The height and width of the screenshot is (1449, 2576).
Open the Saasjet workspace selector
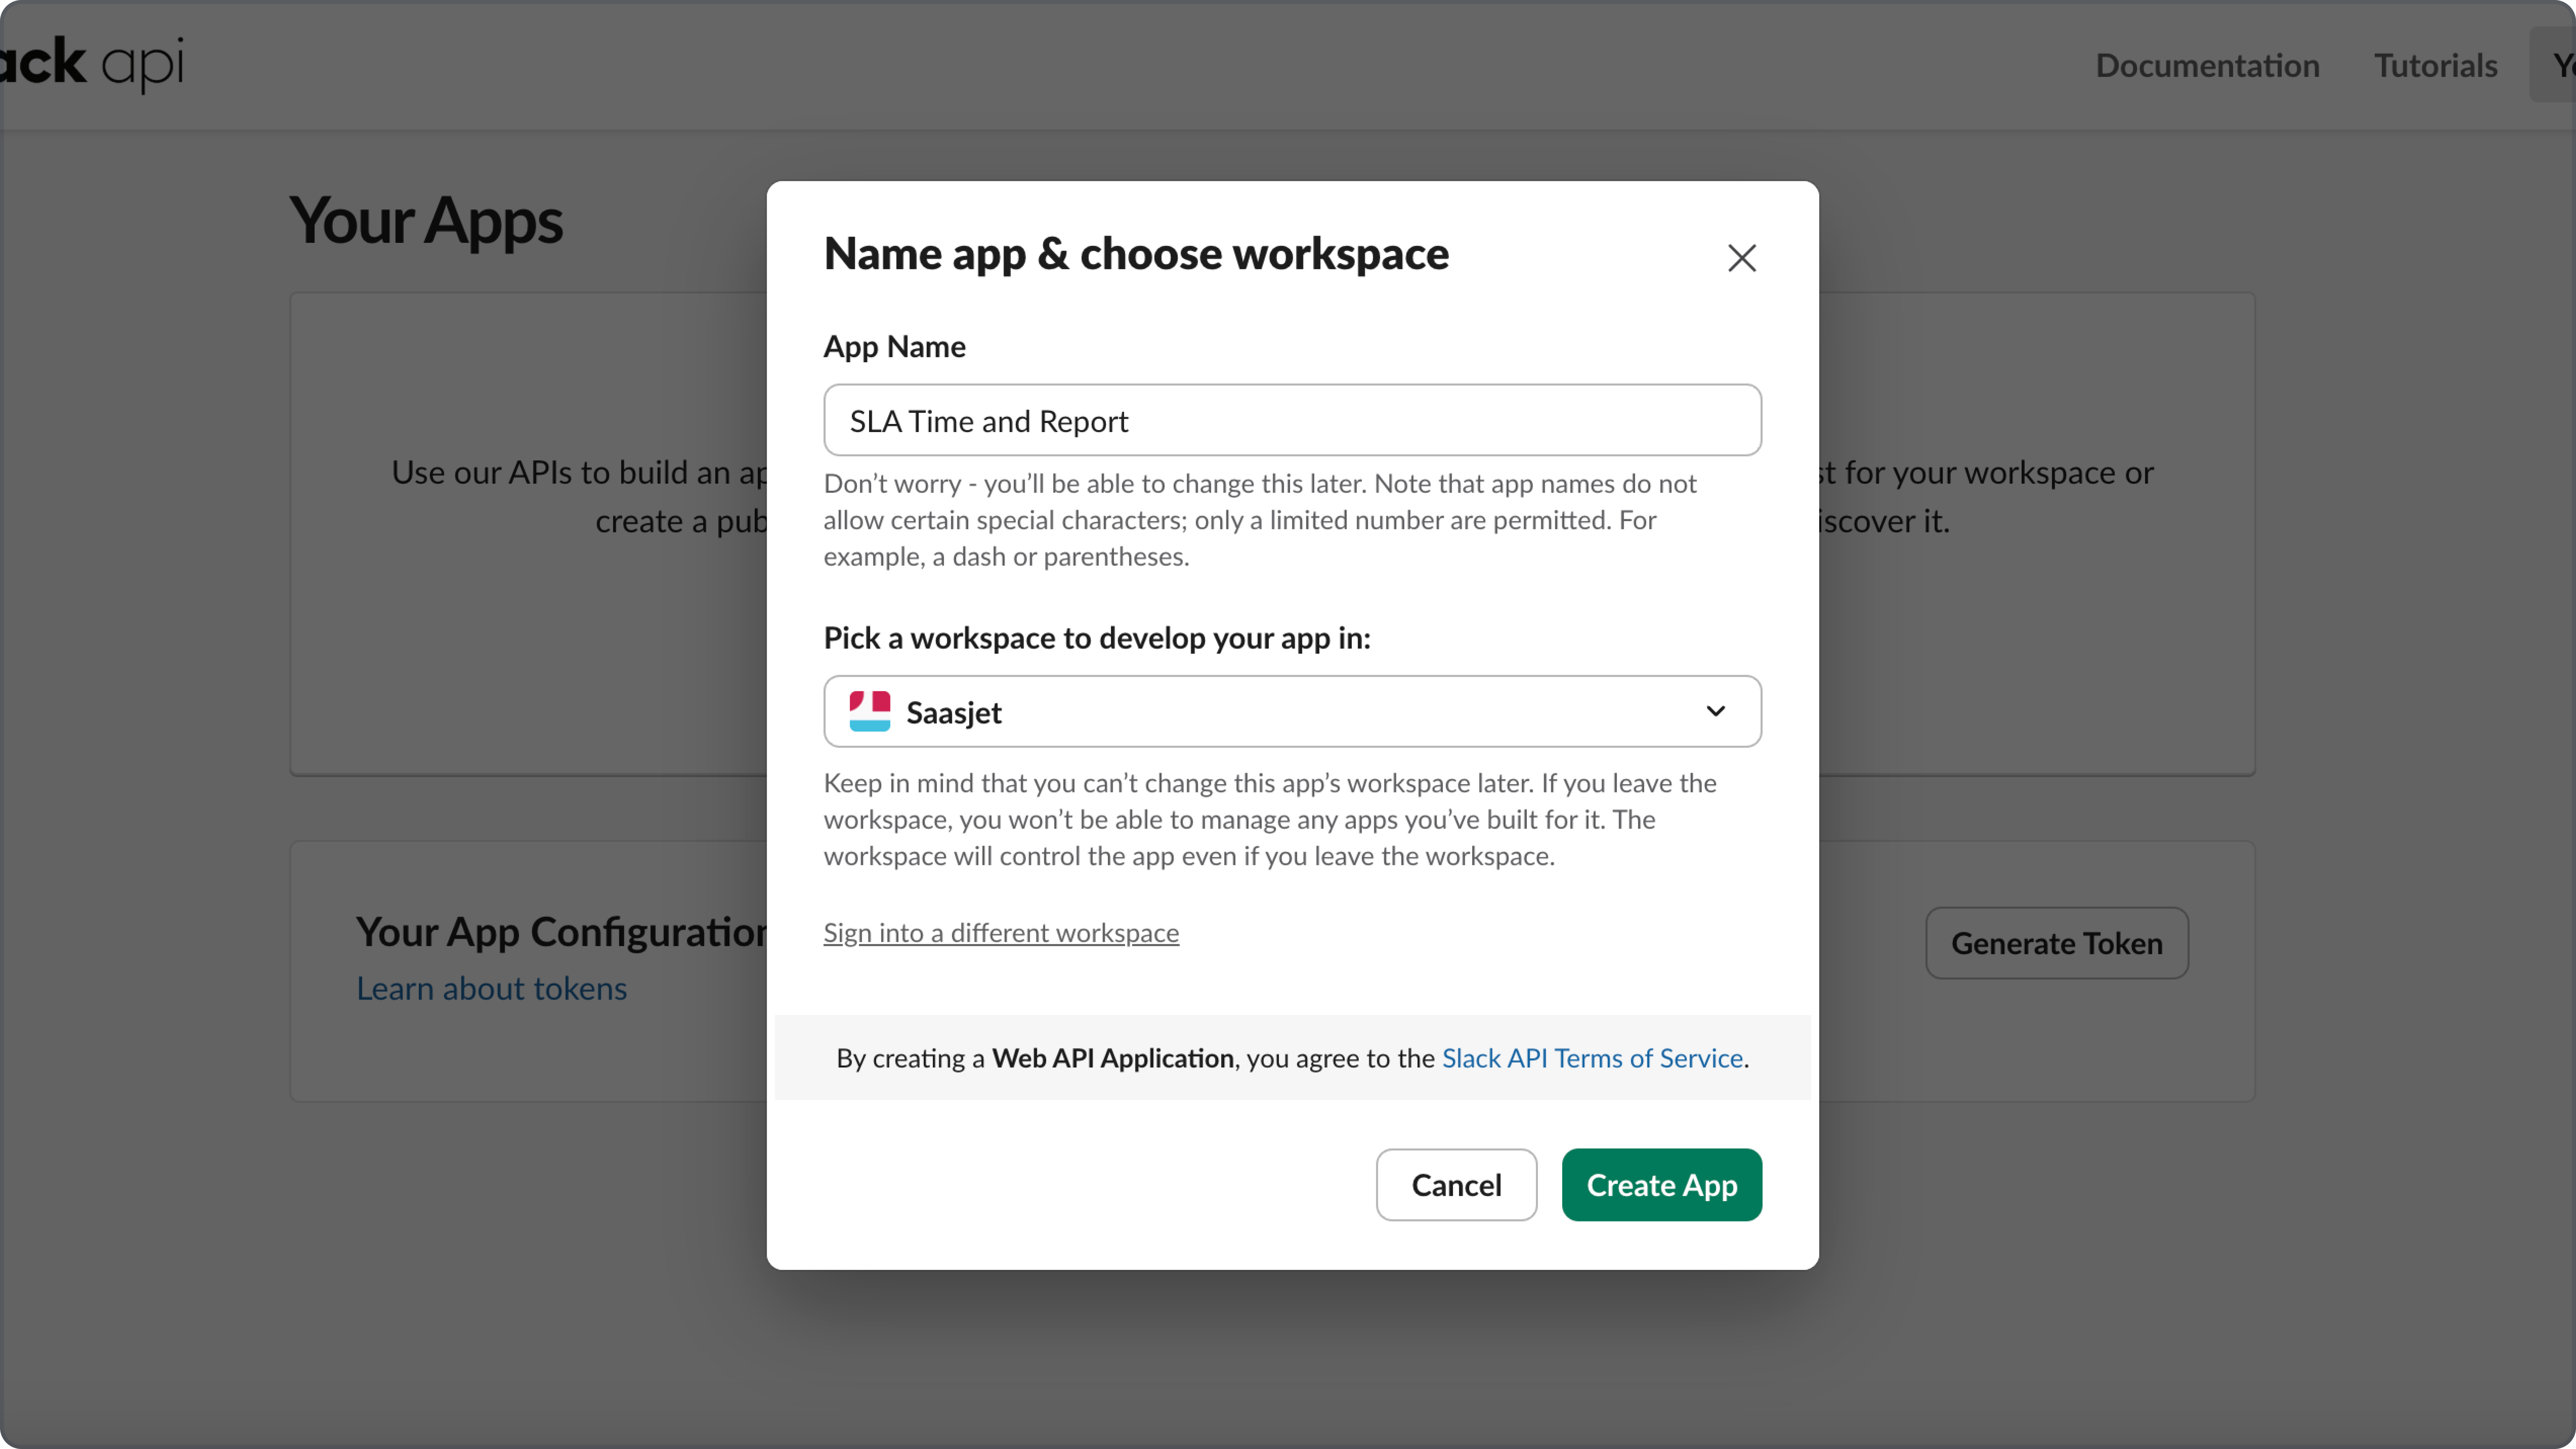tap(1290, 711)
